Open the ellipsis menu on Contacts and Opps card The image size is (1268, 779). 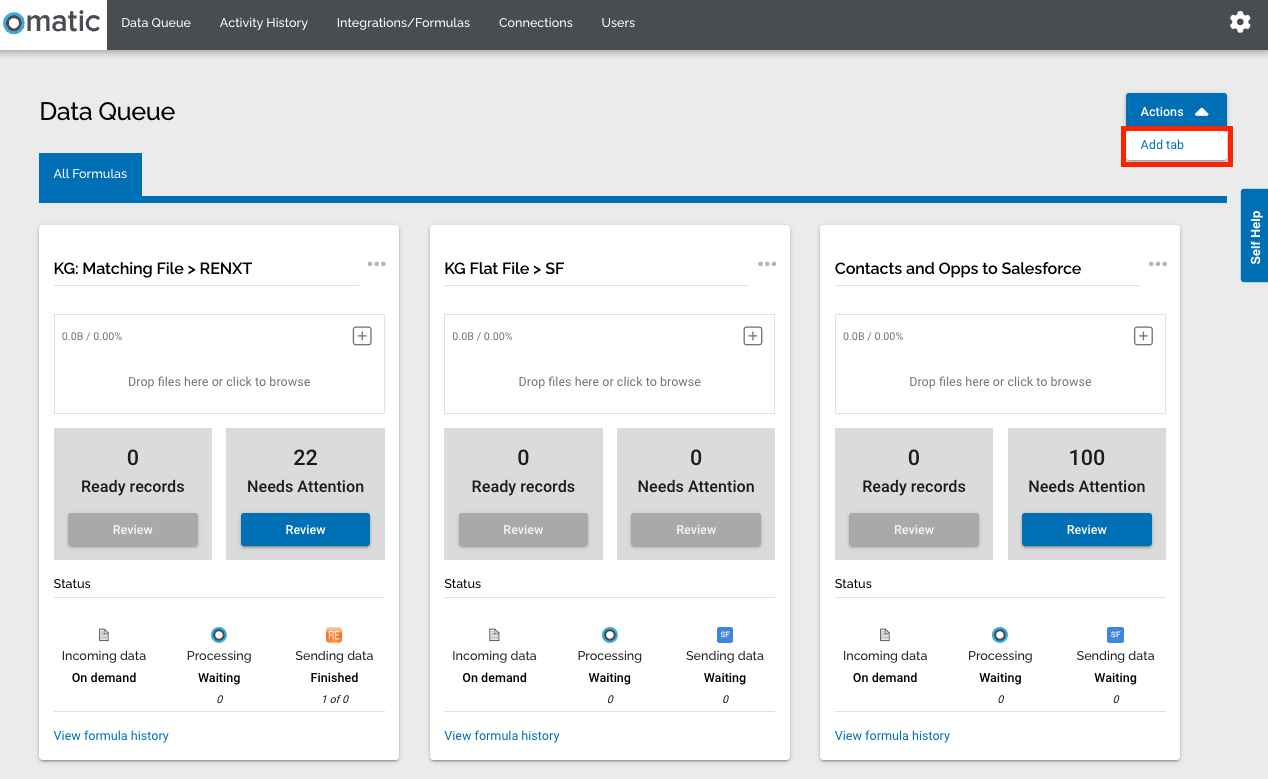[x=1157, y=263]
